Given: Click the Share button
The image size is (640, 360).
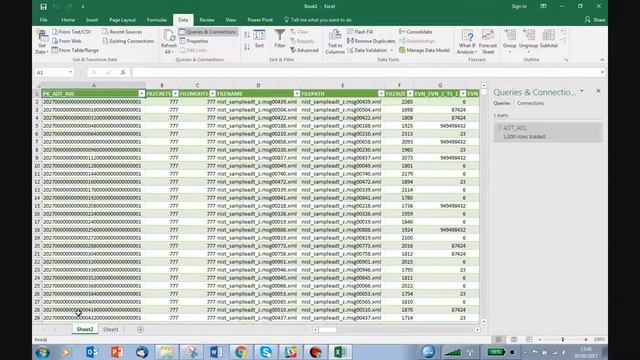Looking at the screenshot, I should tap(595, 20).
